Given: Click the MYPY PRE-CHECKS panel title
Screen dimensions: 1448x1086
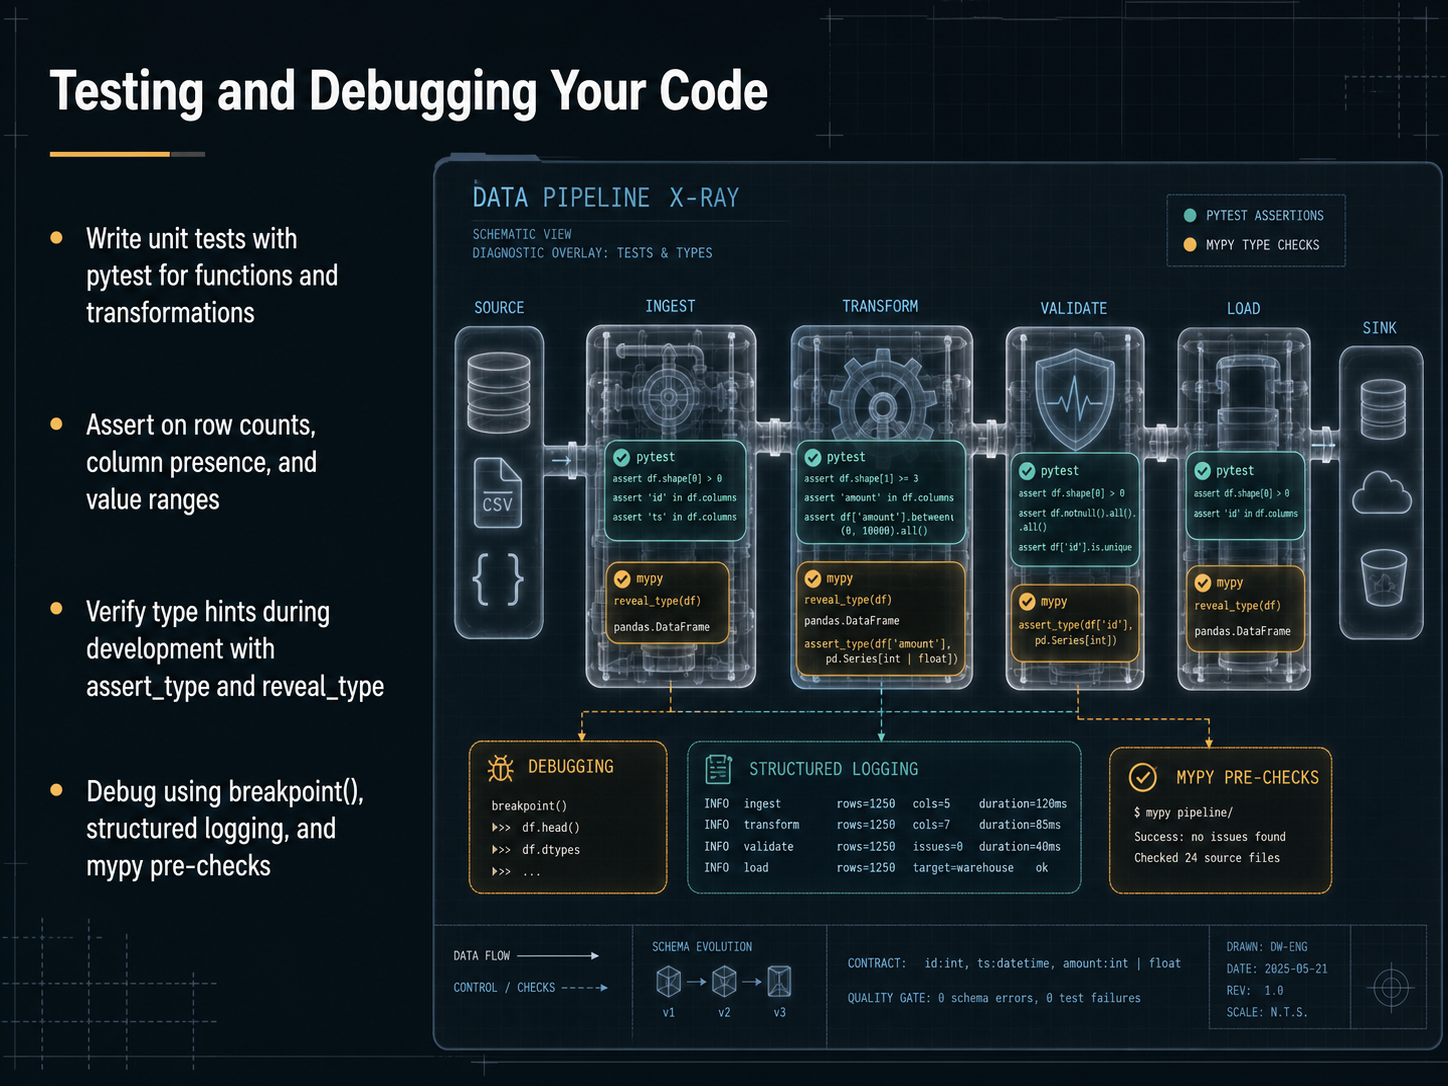Looking at the screenshot, I should [x=1247, y=777].
